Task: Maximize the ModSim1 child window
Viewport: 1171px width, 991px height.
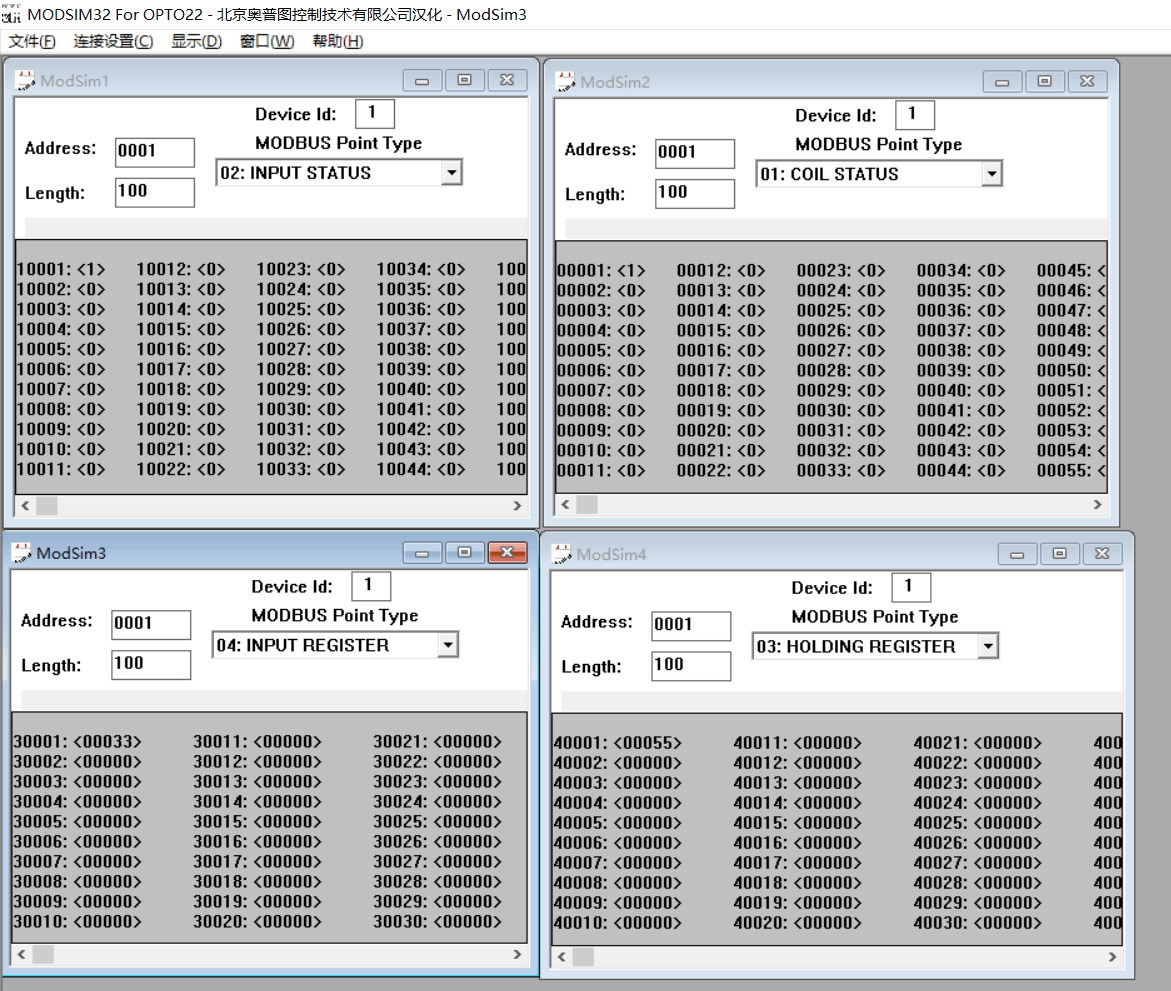Action: coord(465,80)
